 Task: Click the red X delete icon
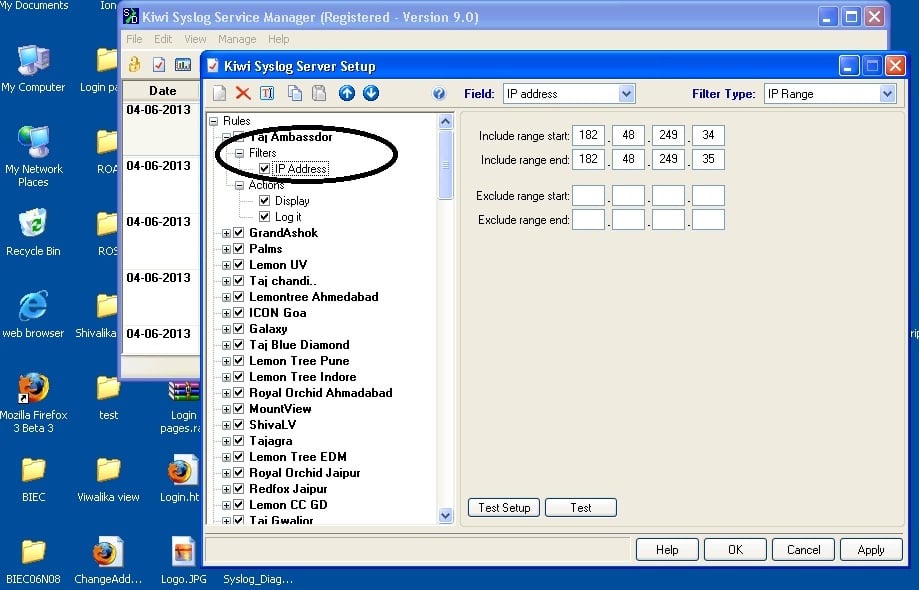[x=243, y=93]
